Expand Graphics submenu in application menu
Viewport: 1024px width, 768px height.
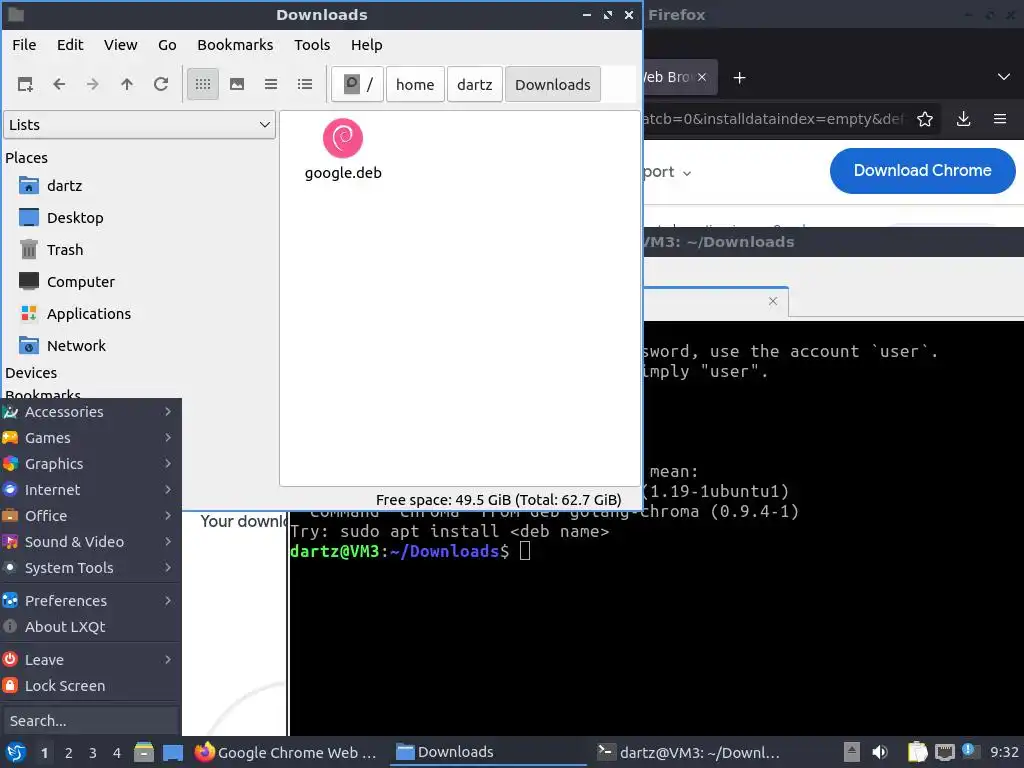(90, 464)
